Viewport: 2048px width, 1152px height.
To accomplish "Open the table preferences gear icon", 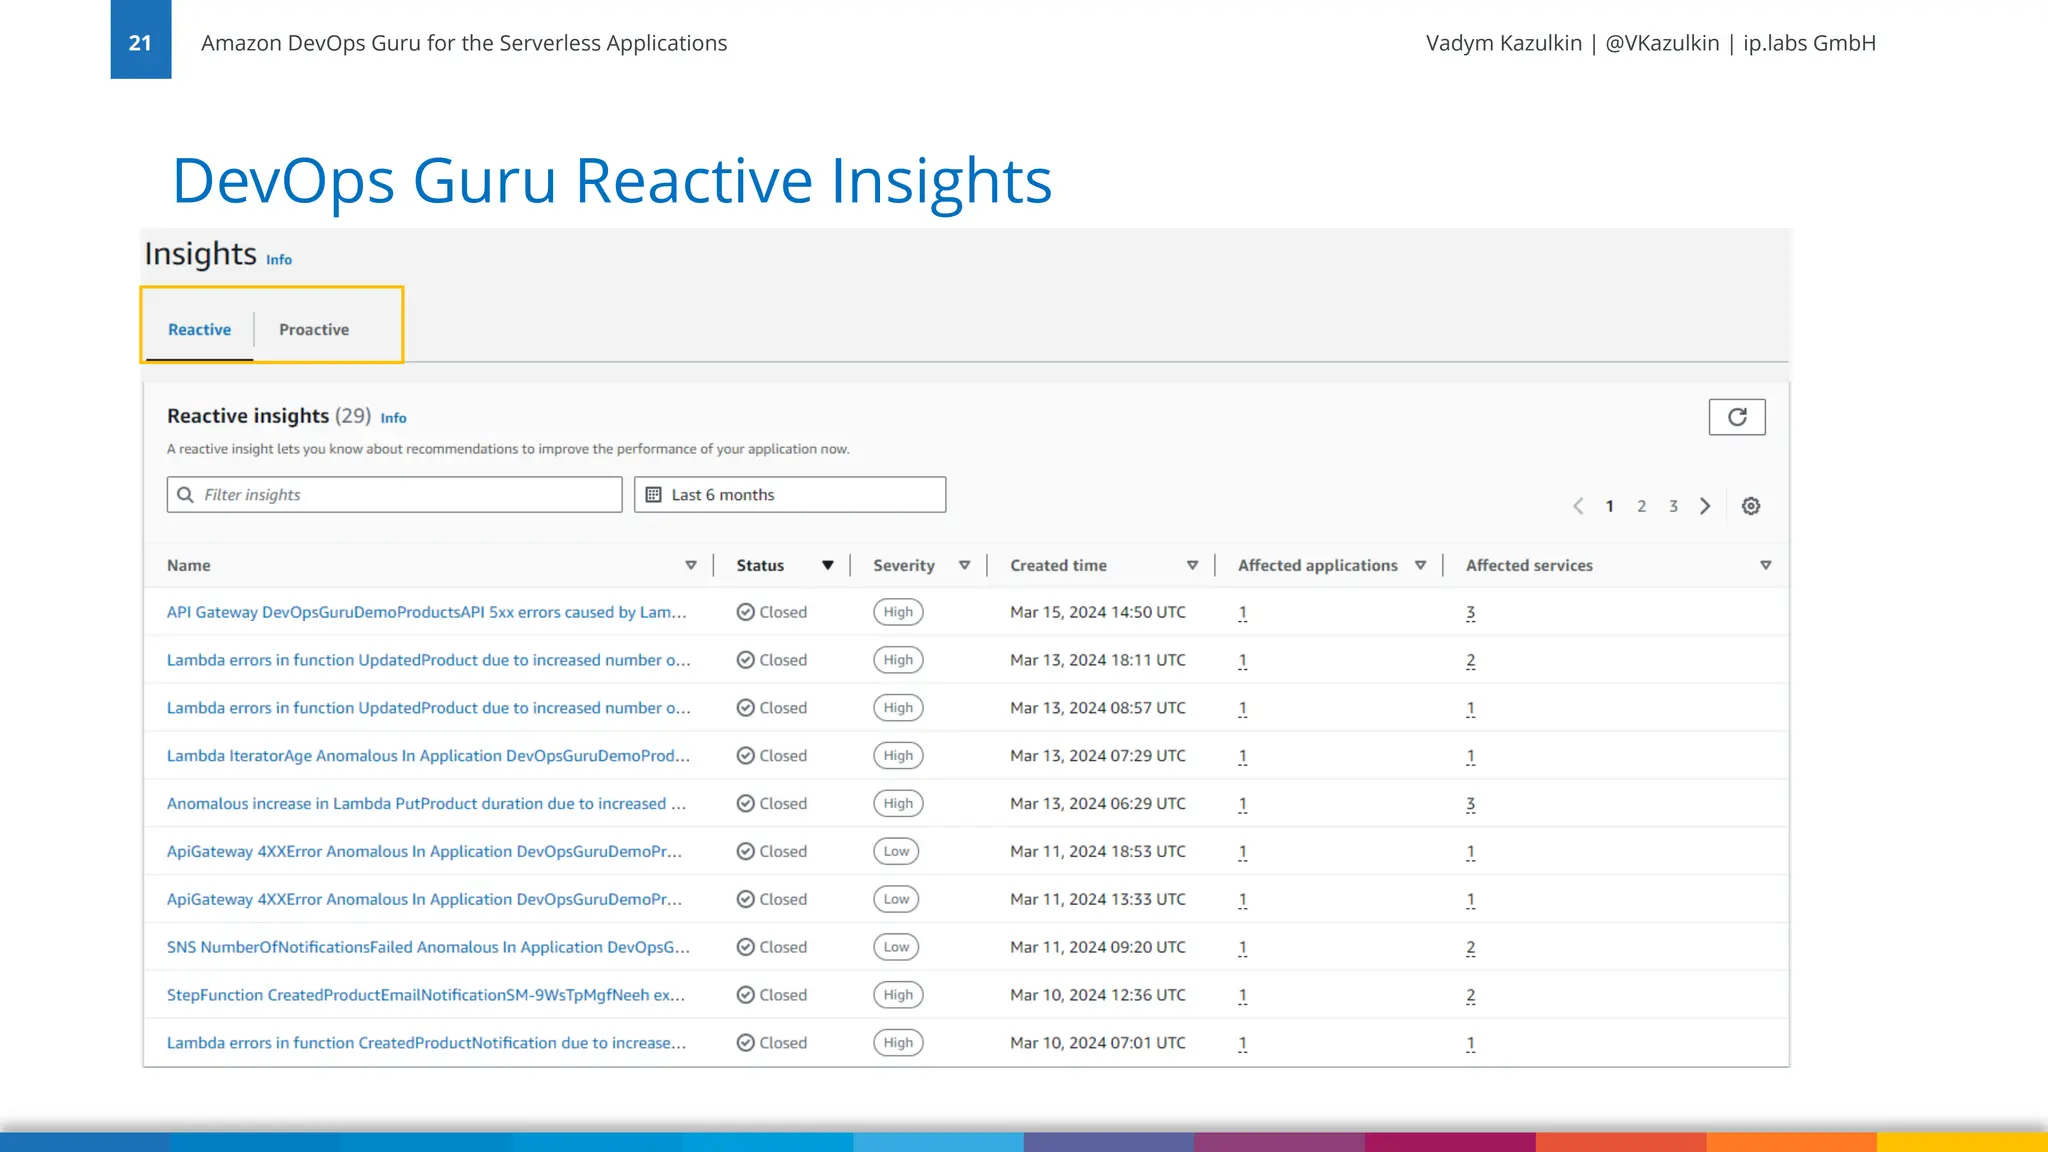I will (x=1751, y=506).
